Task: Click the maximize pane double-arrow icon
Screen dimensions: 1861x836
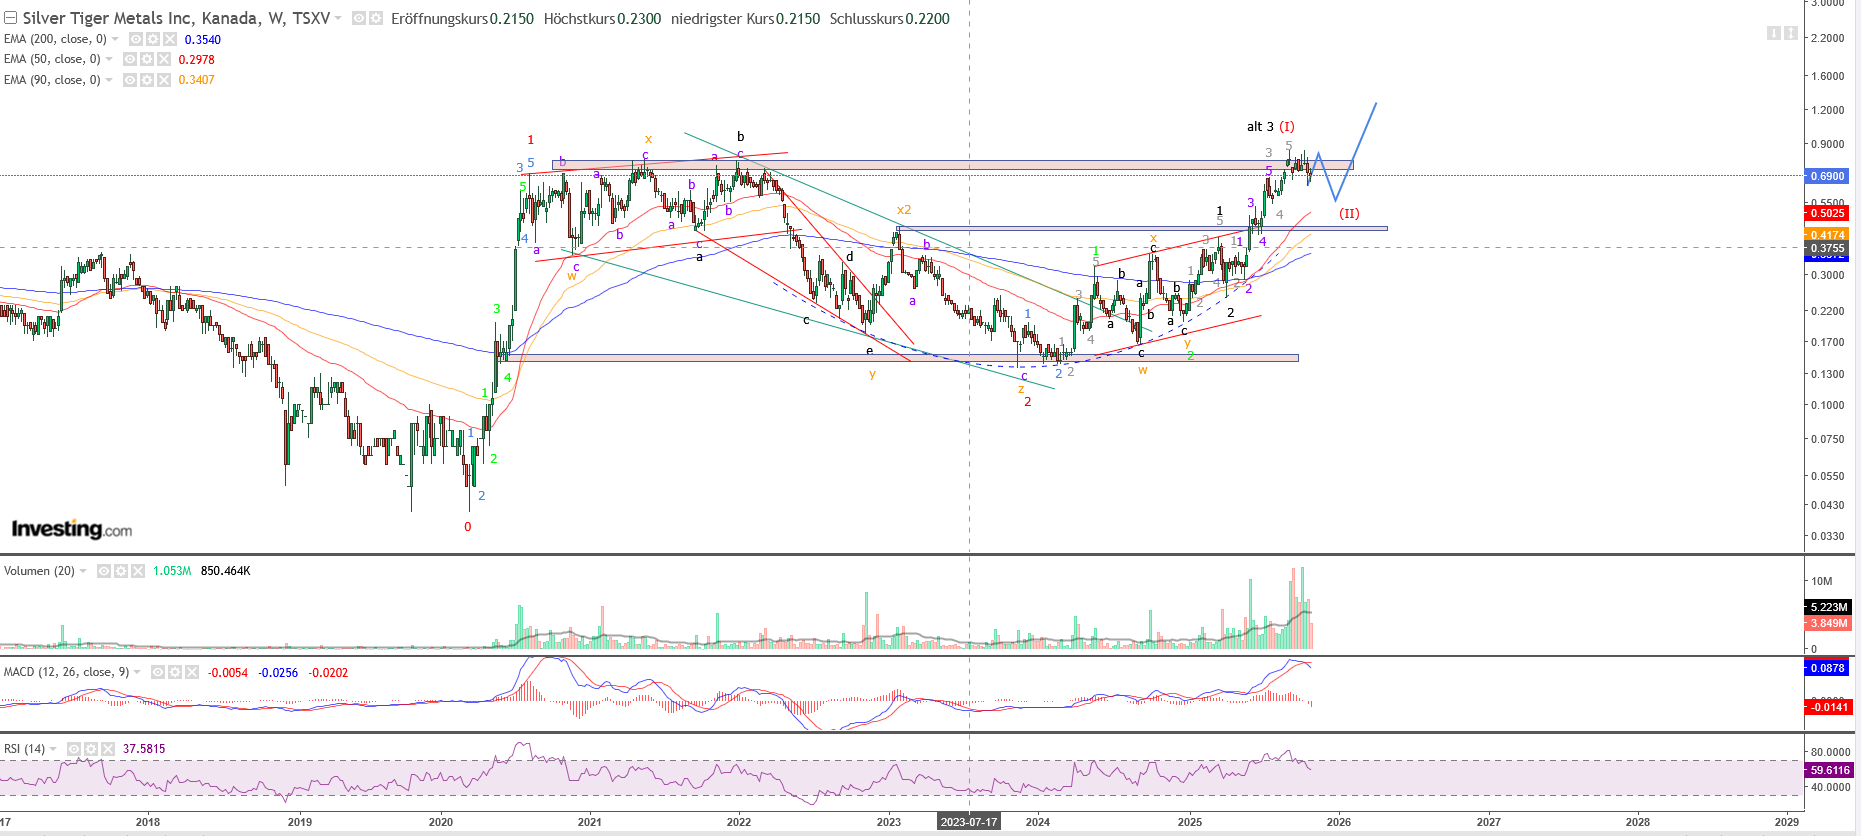Action: pyautogui.click(x=1790, y=33)
